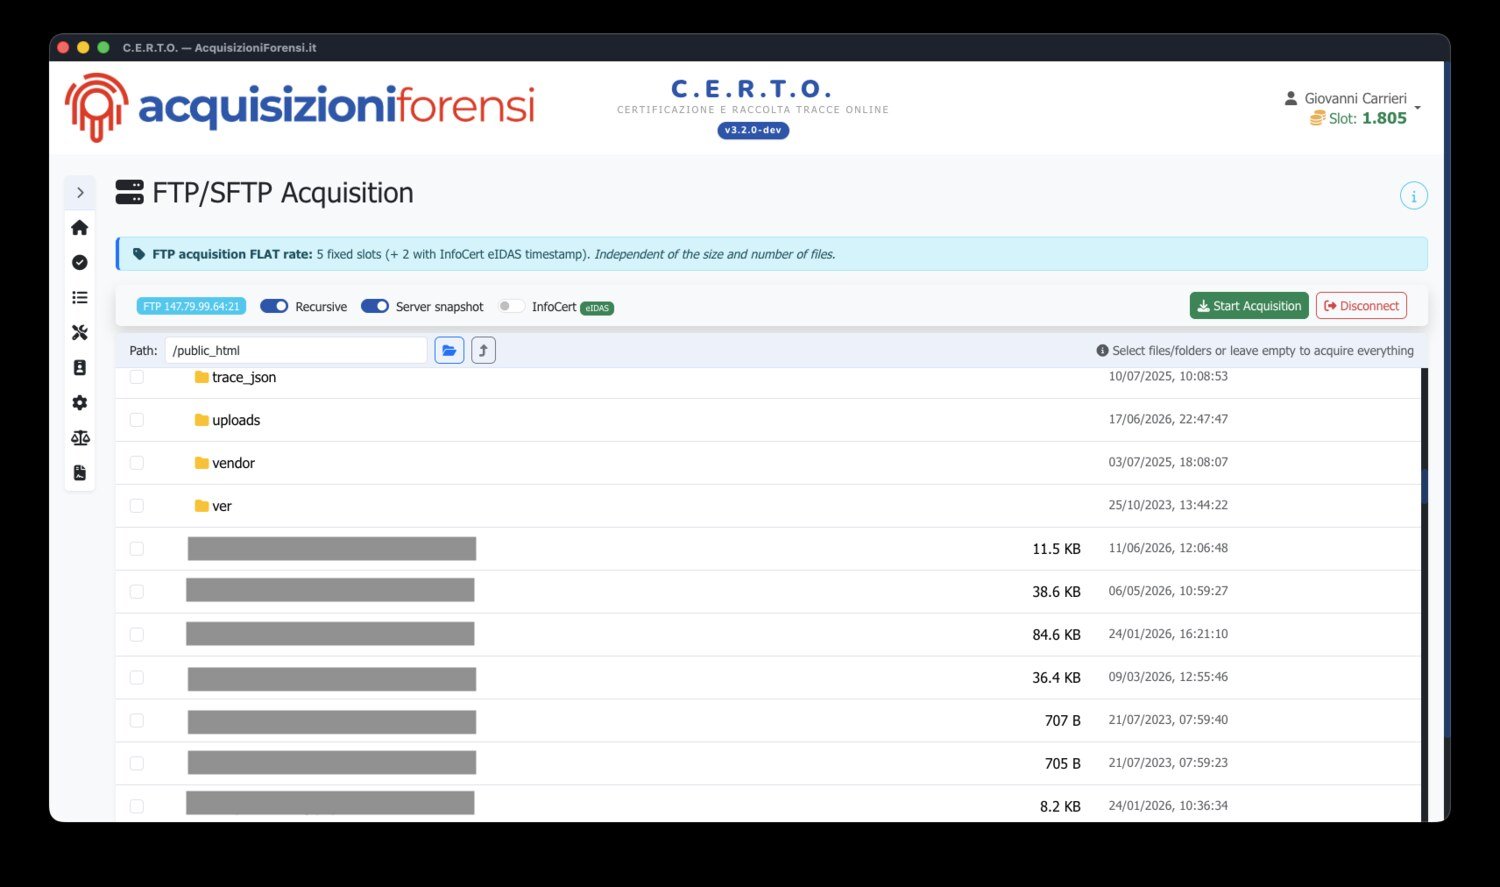Click the /public_html path input field
This screenshot has width=1500, height=887.
296,350
